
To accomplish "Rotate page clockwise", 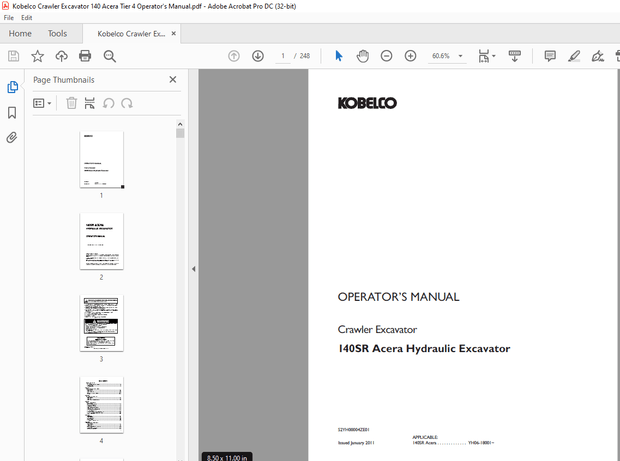I will [127, 103].
